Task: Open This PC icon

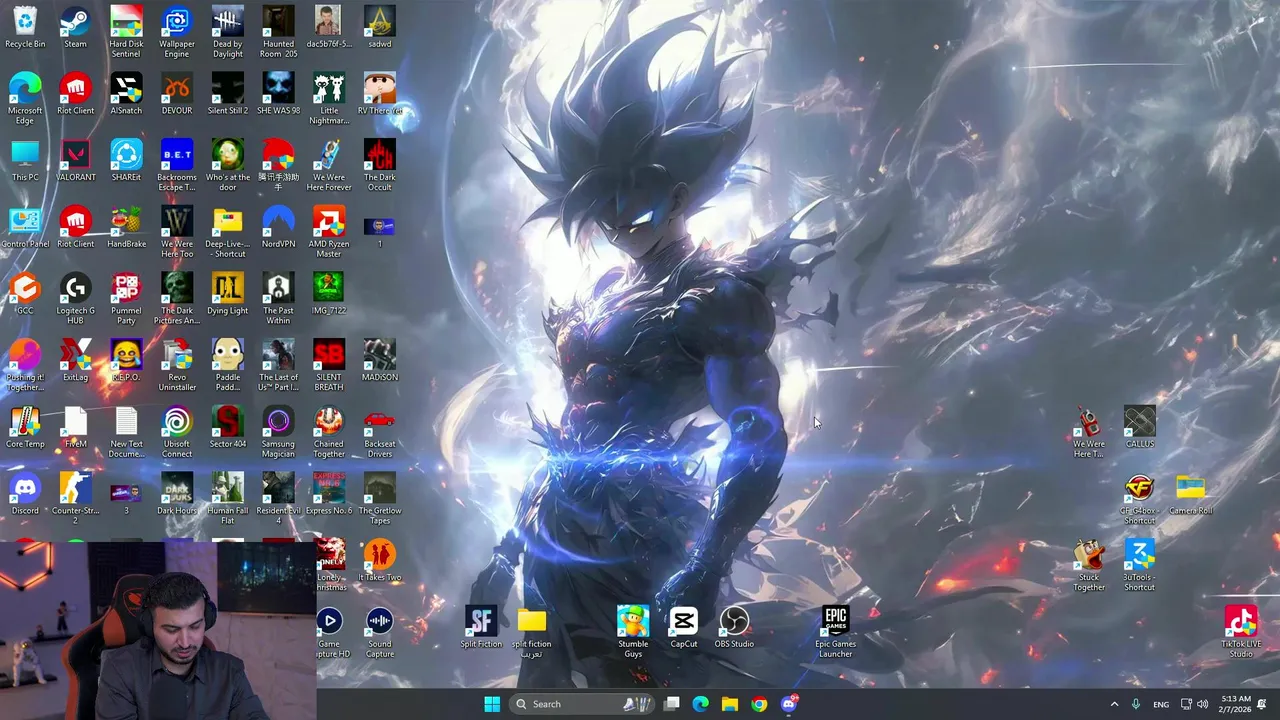Action: pyautogui.click(x=25, y=160)
